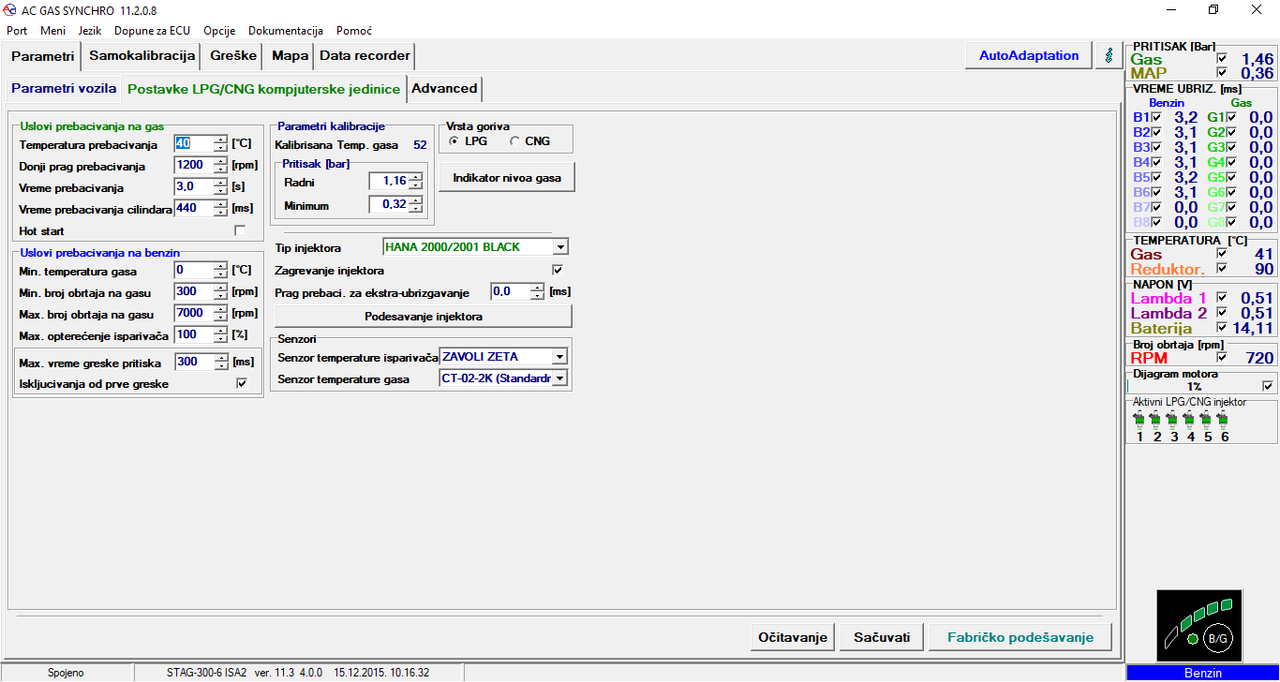Image resolution: width=1280 pixels, height=682 pixels.
Task: Increase Prag prebaci. za ekstra-ubrizgavanje value
Action: pyautogui.click(x=537, y=288)
